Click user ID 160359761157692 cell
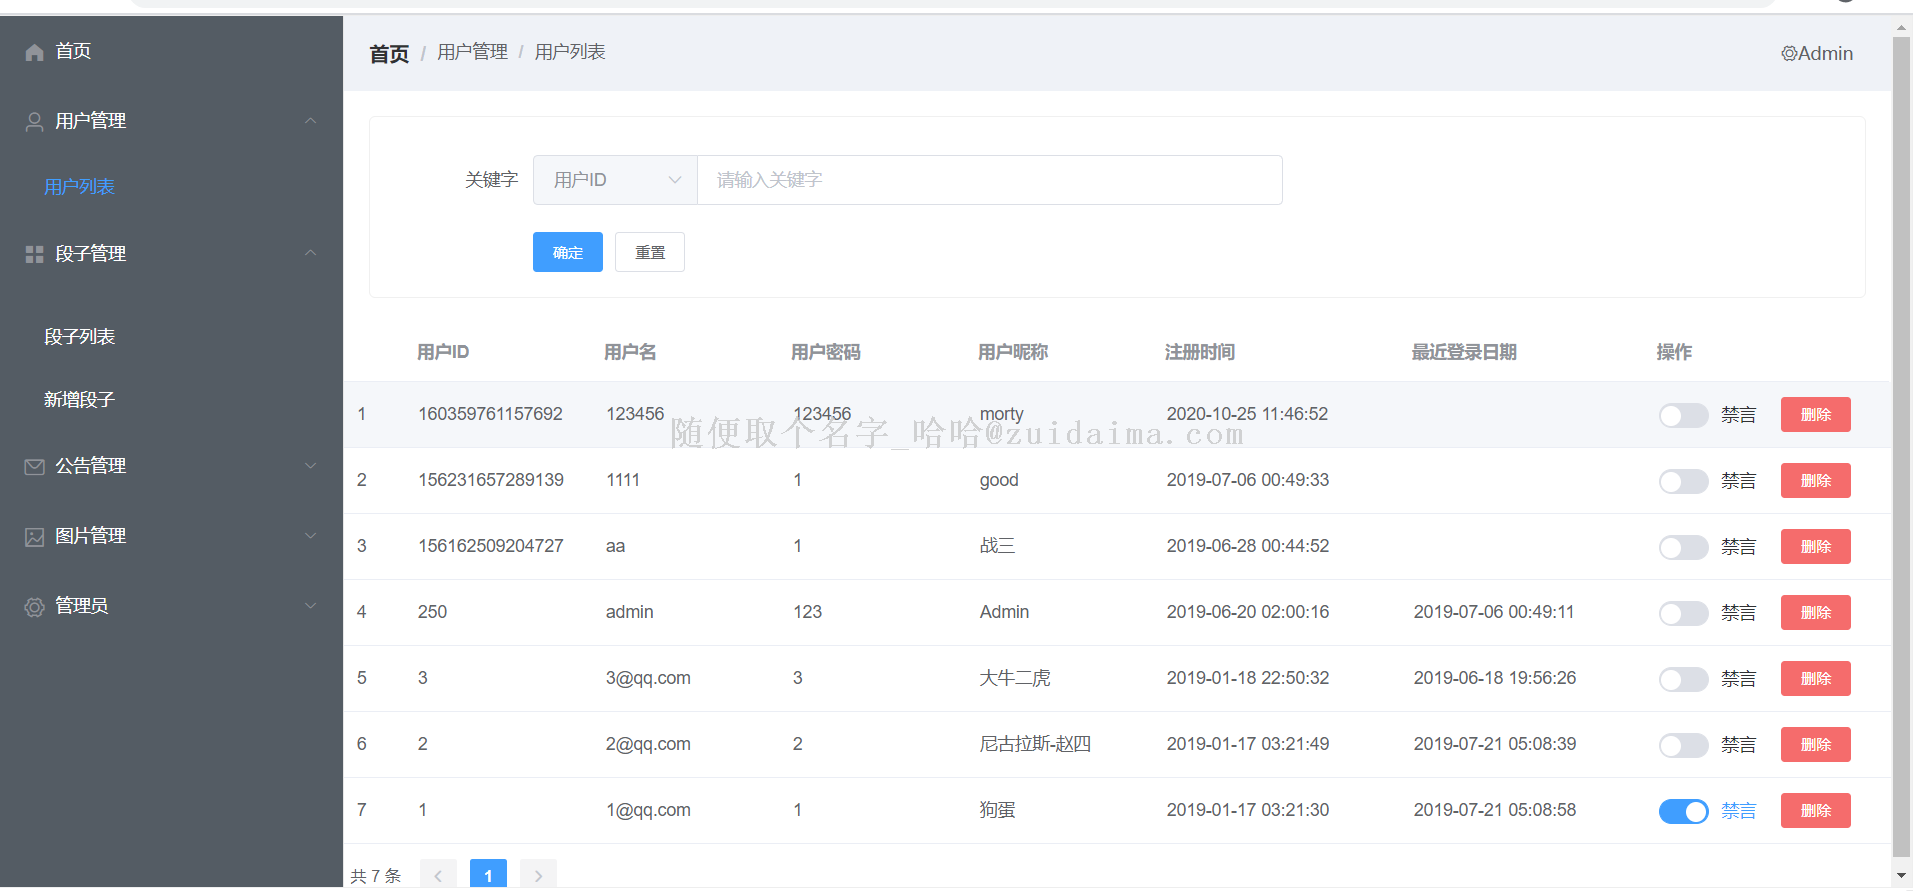 [x=490, y=414]
